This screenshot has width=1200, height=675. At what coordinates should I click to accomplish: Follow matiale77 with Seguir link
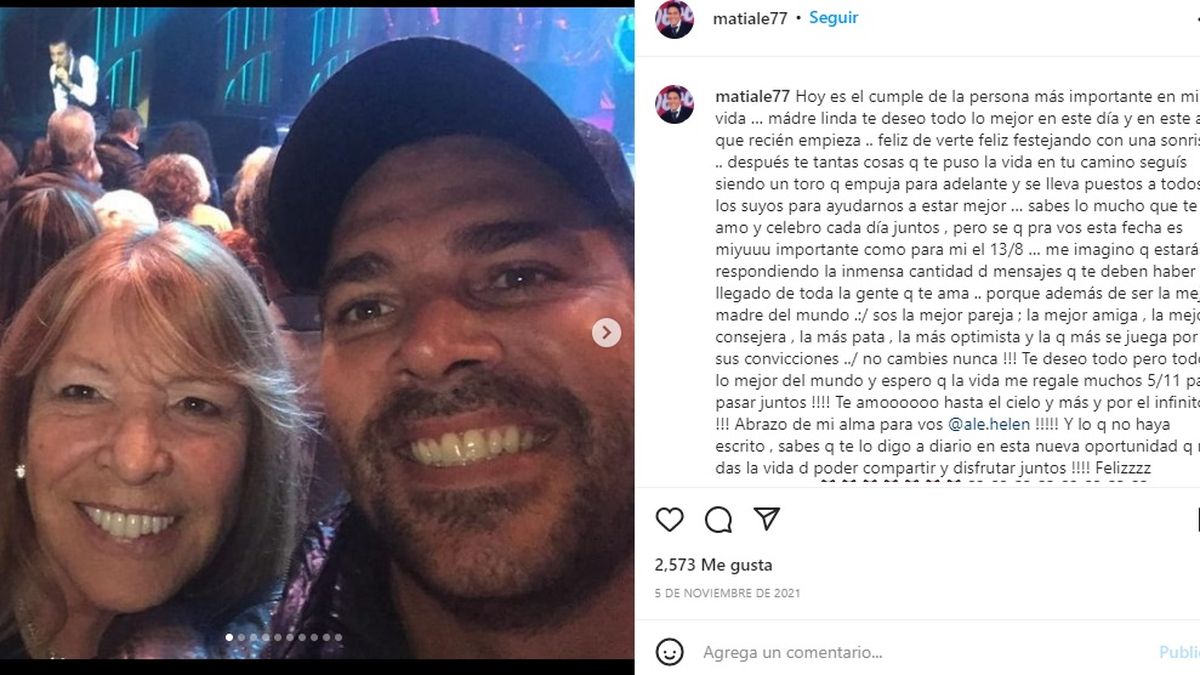tap(833, 18)
